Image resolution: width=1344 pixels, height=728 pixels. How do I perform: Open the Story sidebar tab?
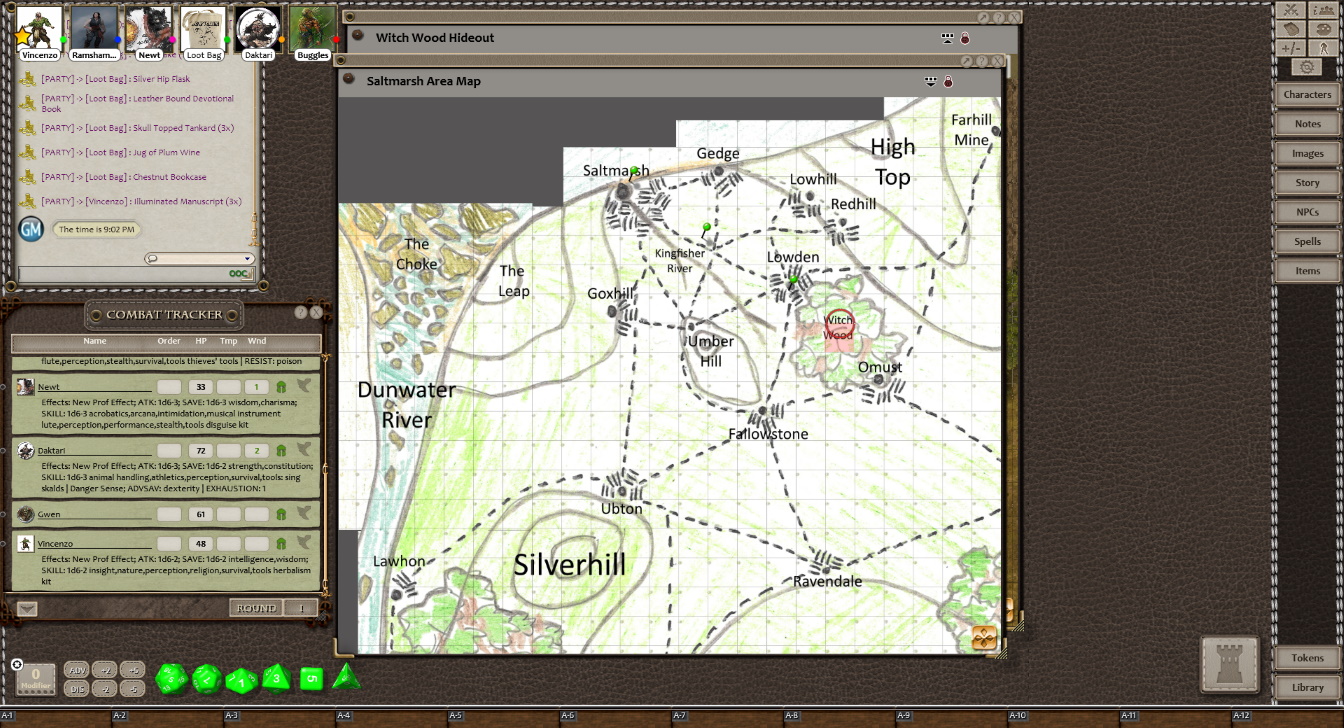tap(1307, 183)
